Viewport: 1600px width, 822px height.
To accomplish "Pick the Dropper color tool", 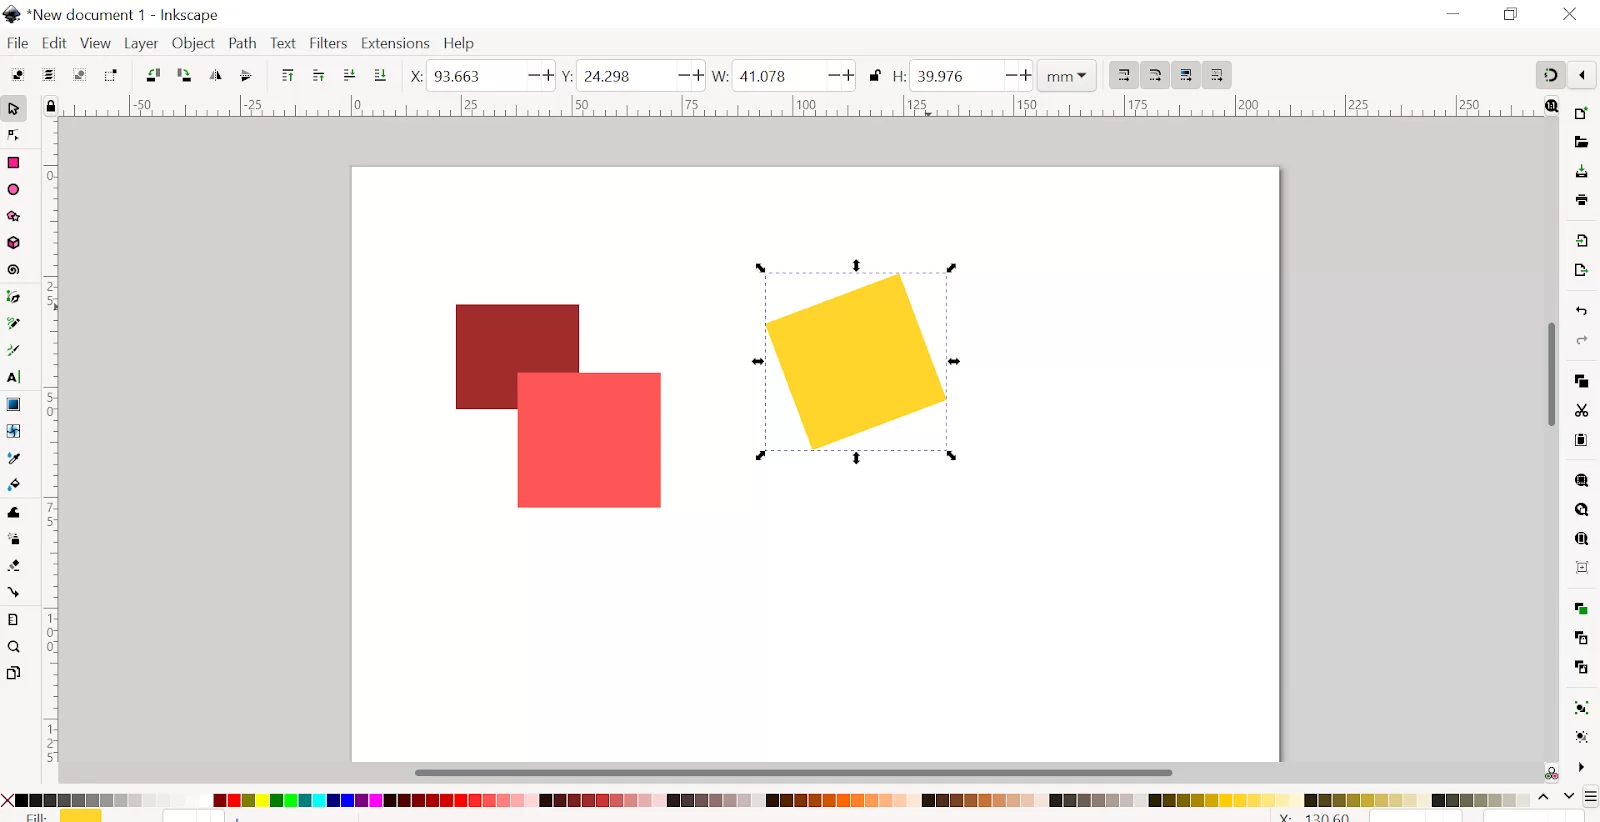I will pyautogui.click(x=14, y=459).
